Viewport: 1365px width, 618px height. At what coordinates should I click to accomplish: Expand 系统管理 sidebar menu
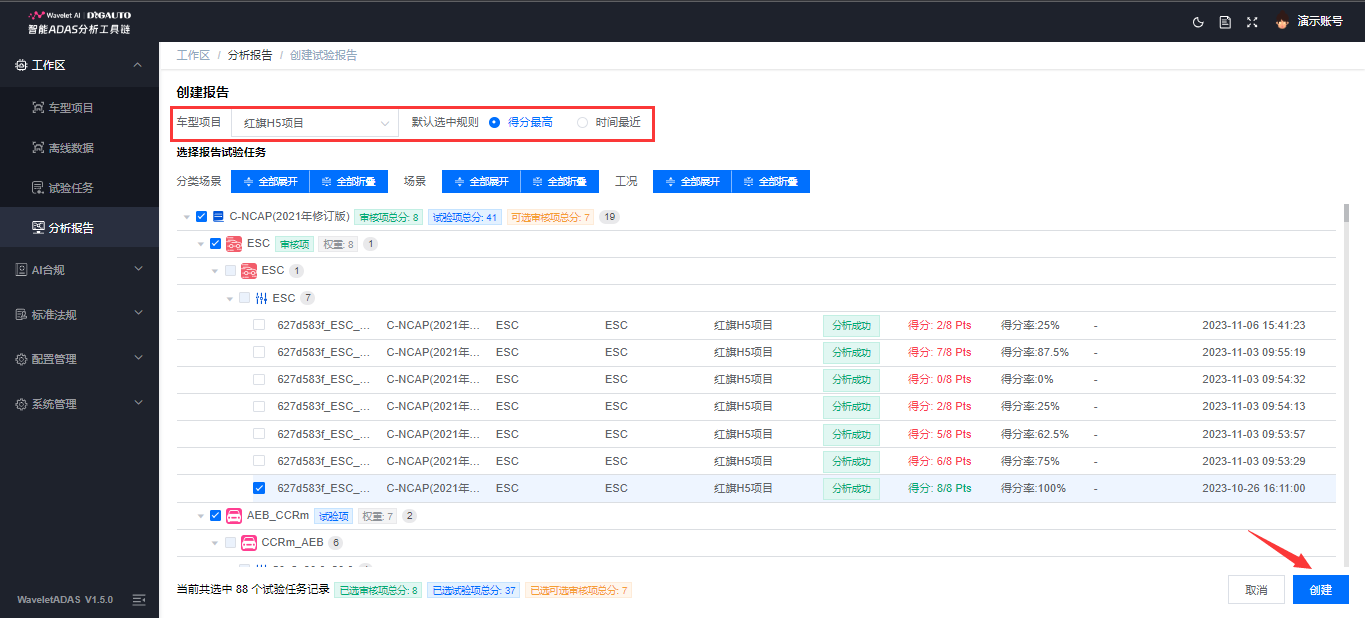[79, 404]
